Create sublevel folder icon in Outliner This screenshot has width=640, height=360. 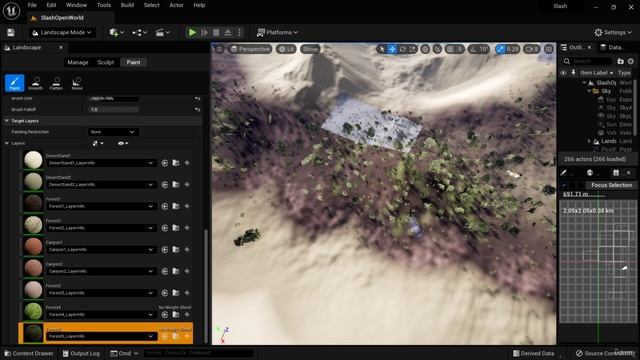[x=620, y=61]
